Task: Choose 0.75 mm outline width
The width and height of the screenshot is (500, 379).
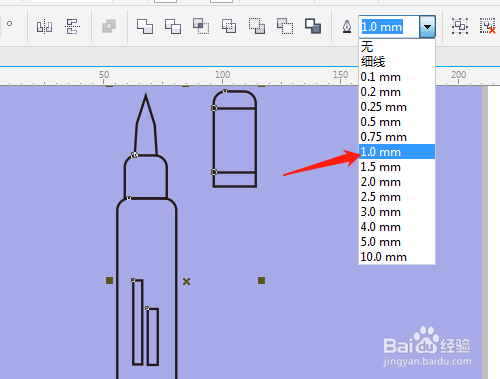Action: click(x=397, y=137)
